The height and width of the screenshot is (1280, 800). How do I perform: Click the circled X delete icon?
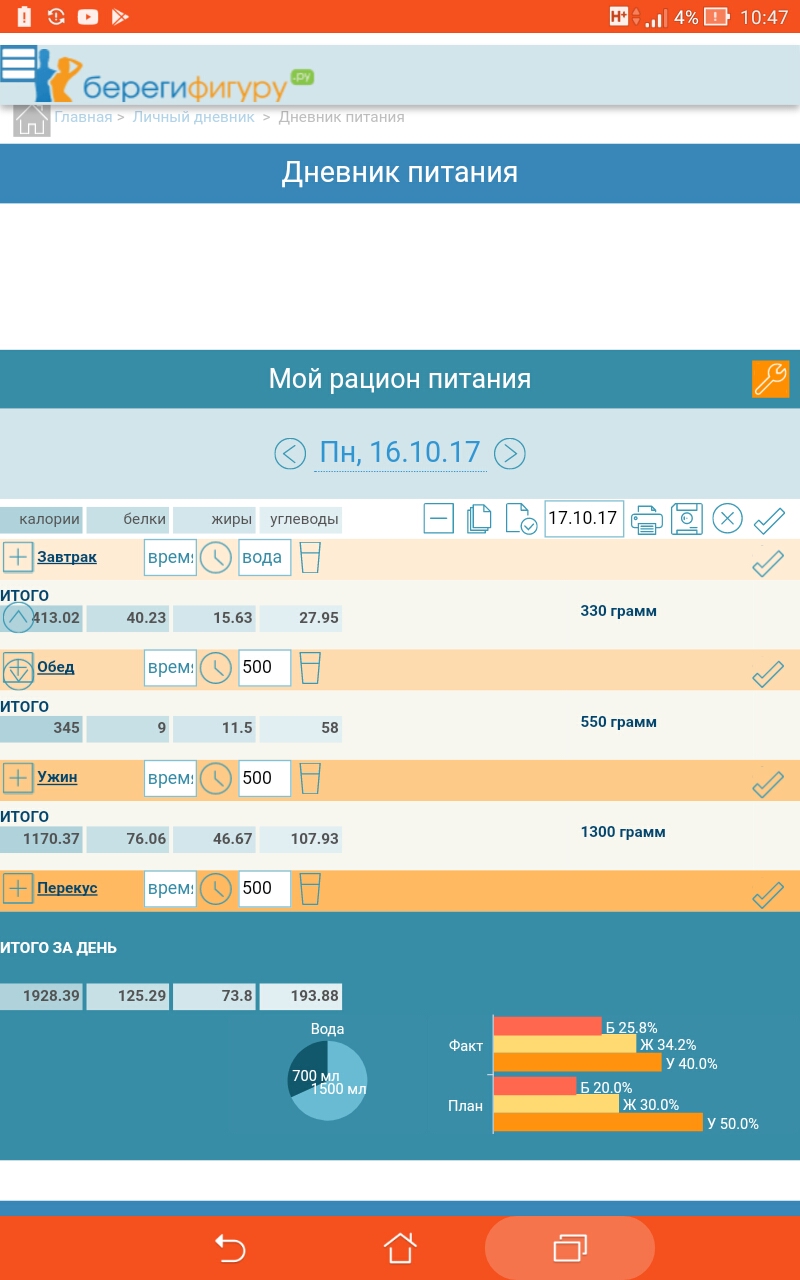click(727, 519)
